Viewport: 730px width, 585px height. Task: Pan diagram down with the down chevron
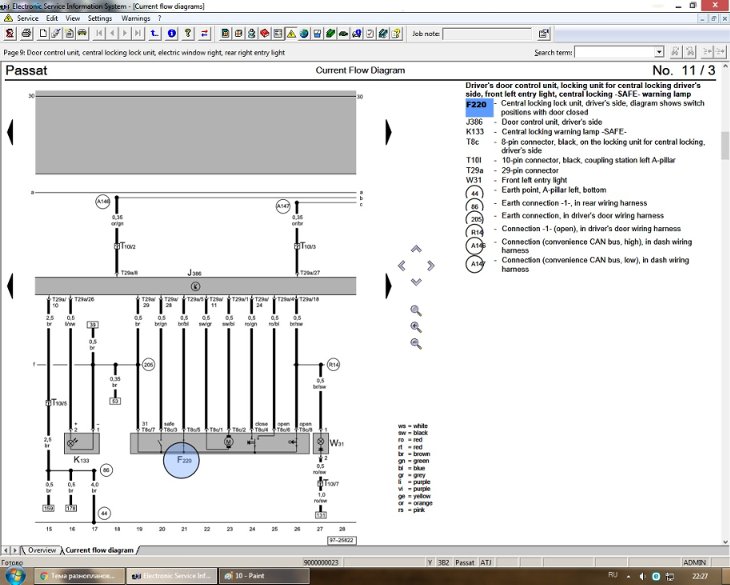pos(416,282)
